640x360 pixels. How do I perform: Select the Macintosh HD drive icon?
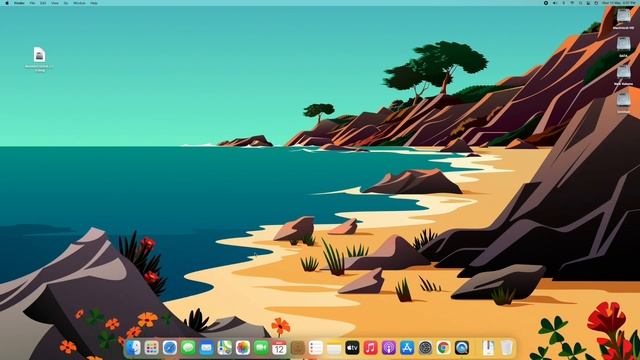(623, 19)
